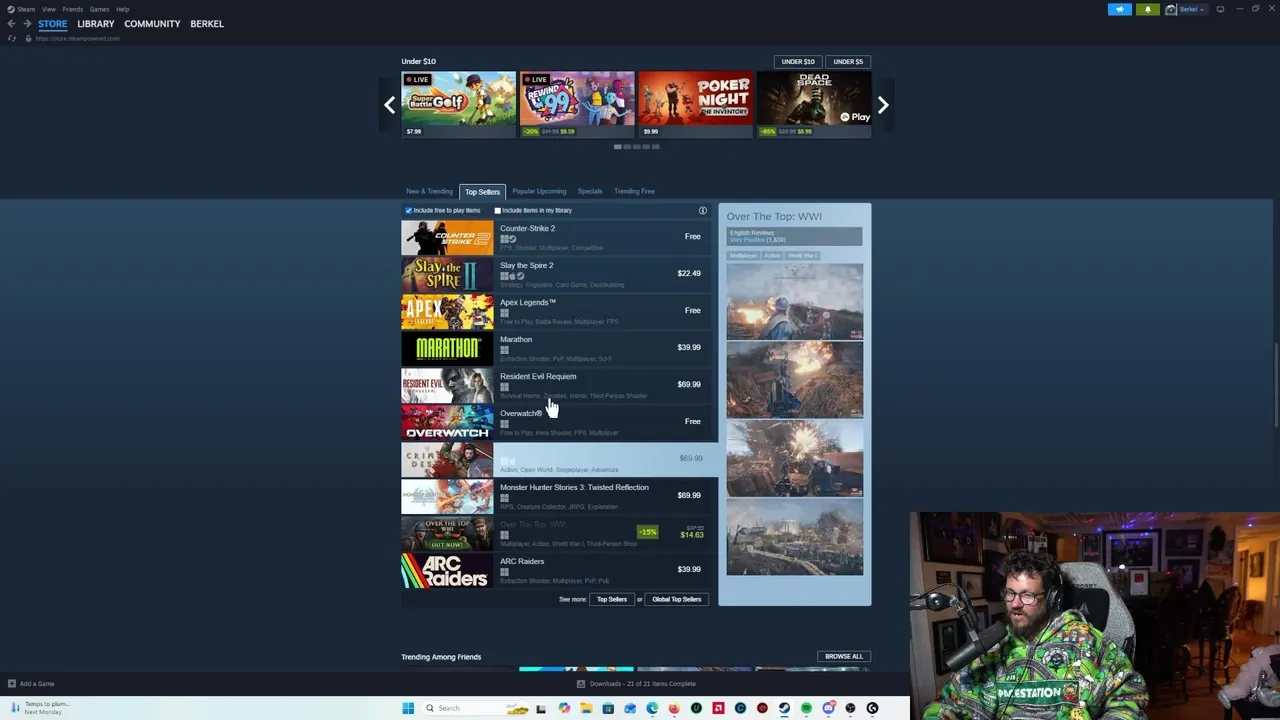Open the Dead Space capsule
1280x720 pixels.
point(813,104)
